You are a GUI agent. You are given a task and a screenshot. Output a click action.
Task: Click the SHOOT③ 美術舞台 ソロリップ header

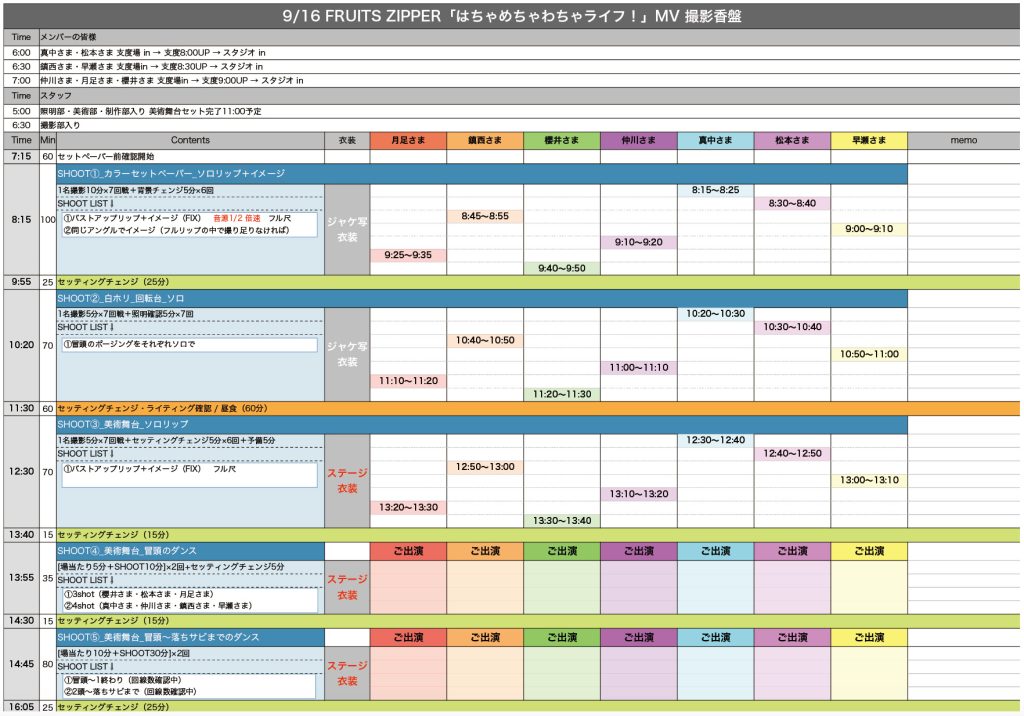pos(190,425)
